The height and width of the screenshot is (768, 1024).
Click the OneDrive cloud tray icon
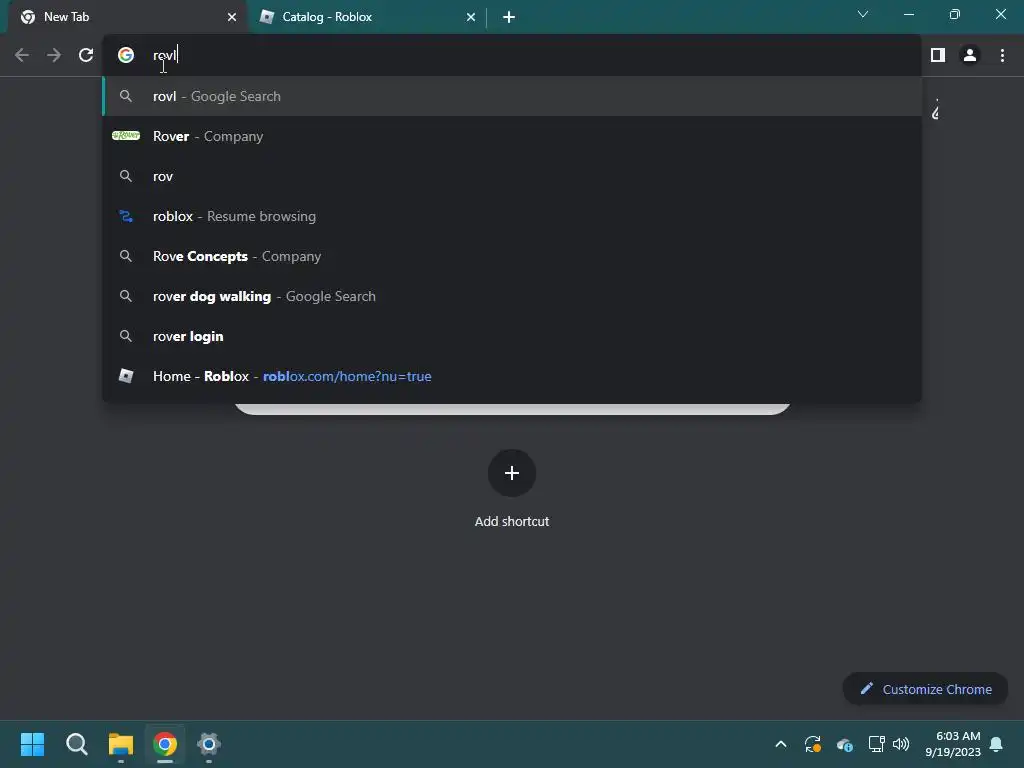tap(844, 744)
